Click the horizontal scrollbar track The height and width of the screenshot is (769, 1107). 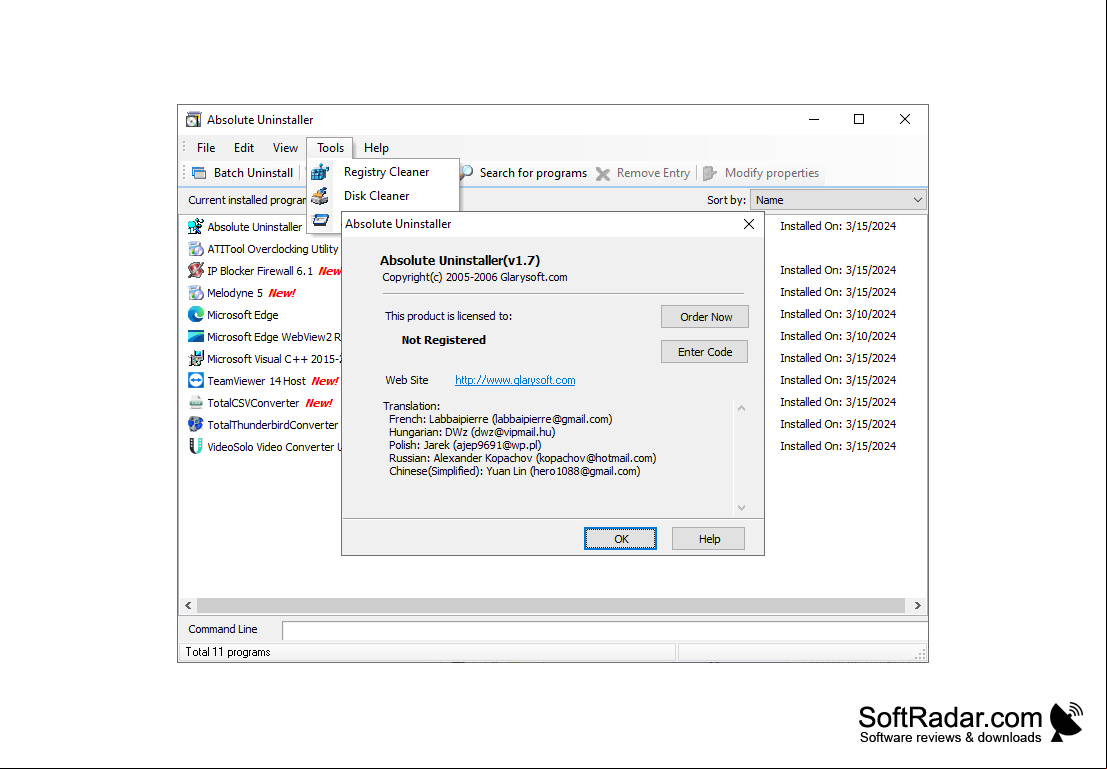point(551,605)
